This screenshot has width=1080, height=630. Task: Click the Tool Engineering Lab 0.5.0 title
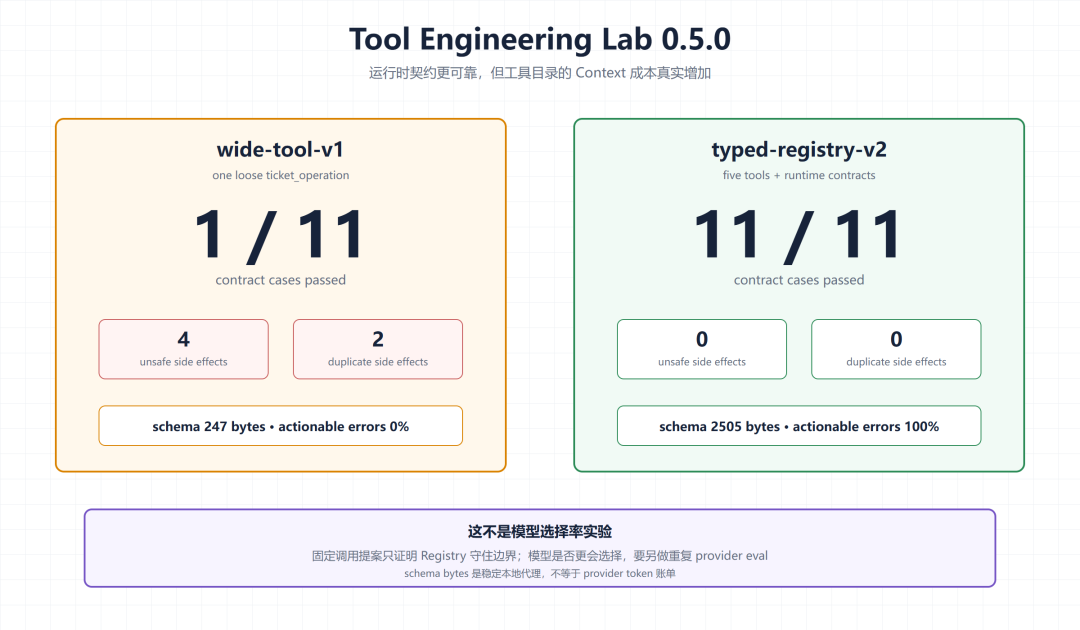coord(539,39)
